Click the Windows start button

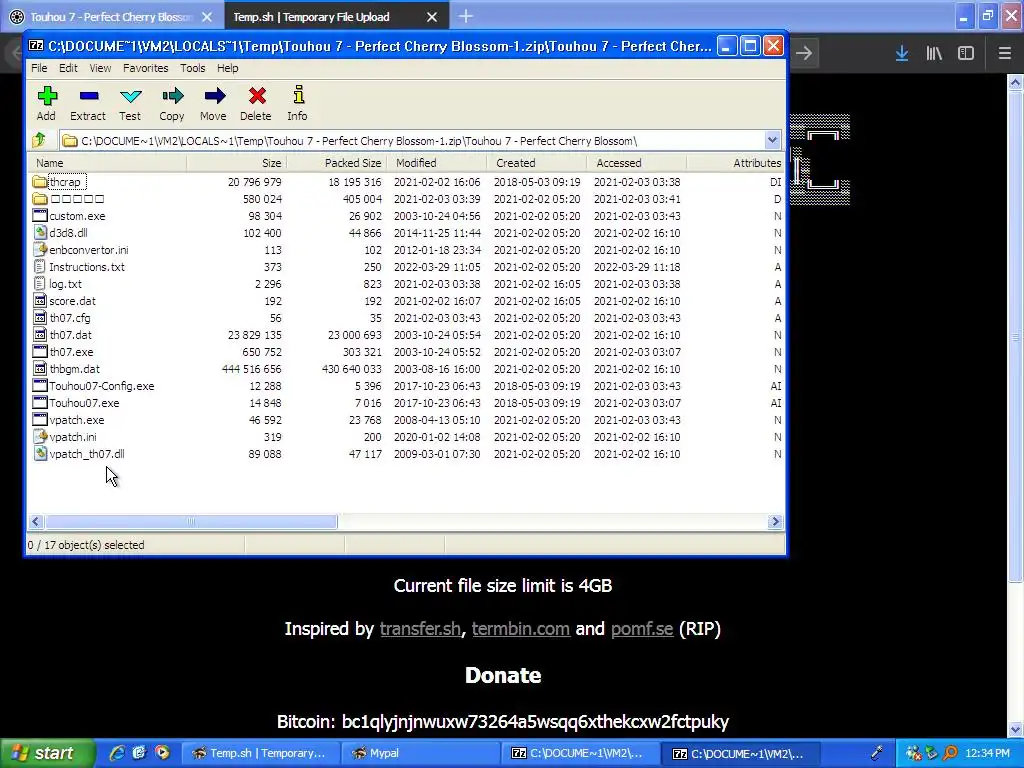[48, 753]
